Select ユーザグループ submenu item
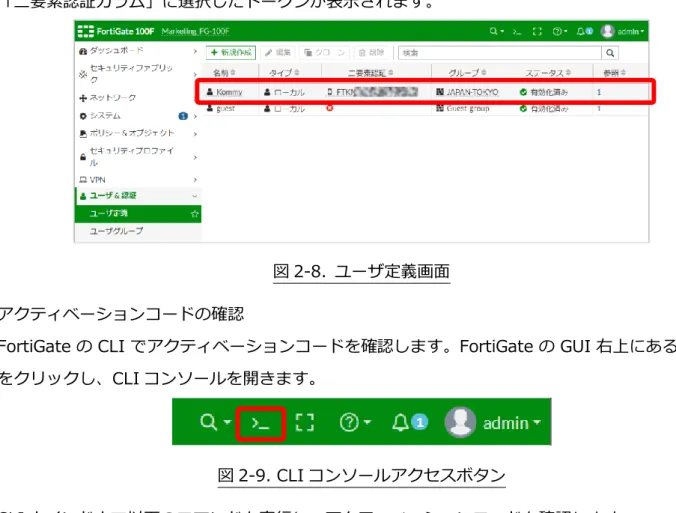The width and height of the screenshot is (676, 513). (x=116, y=231)
